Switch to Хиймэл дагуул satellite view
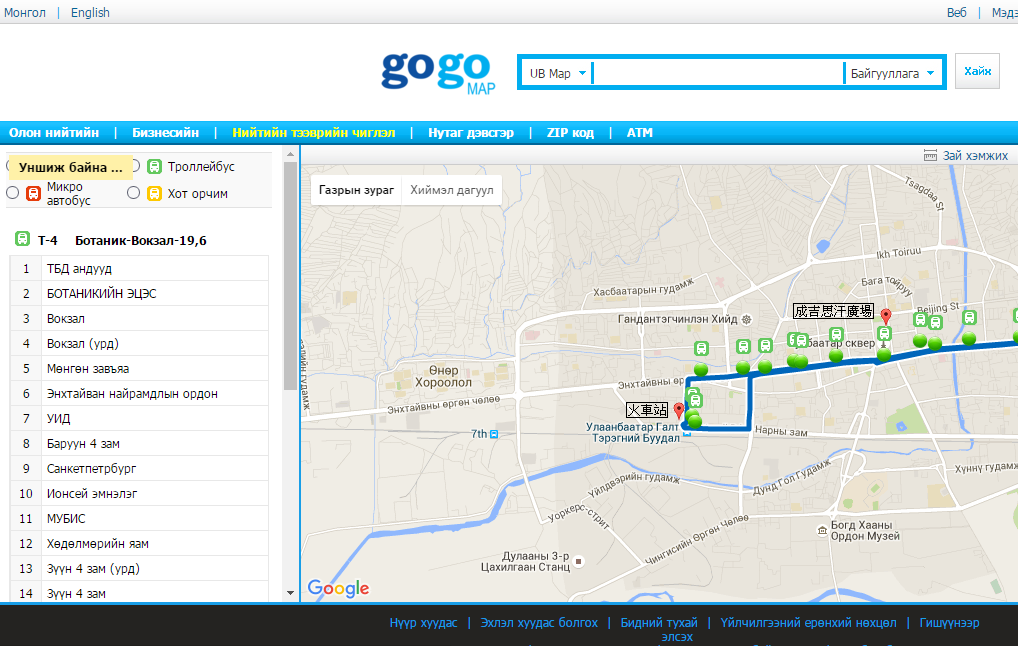 coord(452,190)
